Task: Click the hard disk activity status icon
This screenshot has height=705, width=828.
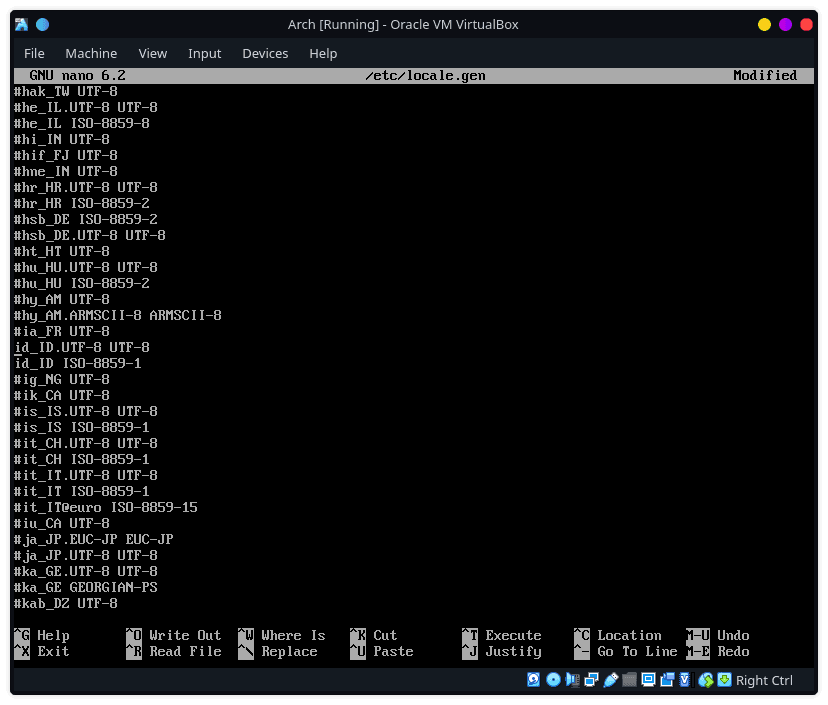Action: coord(533,680)
